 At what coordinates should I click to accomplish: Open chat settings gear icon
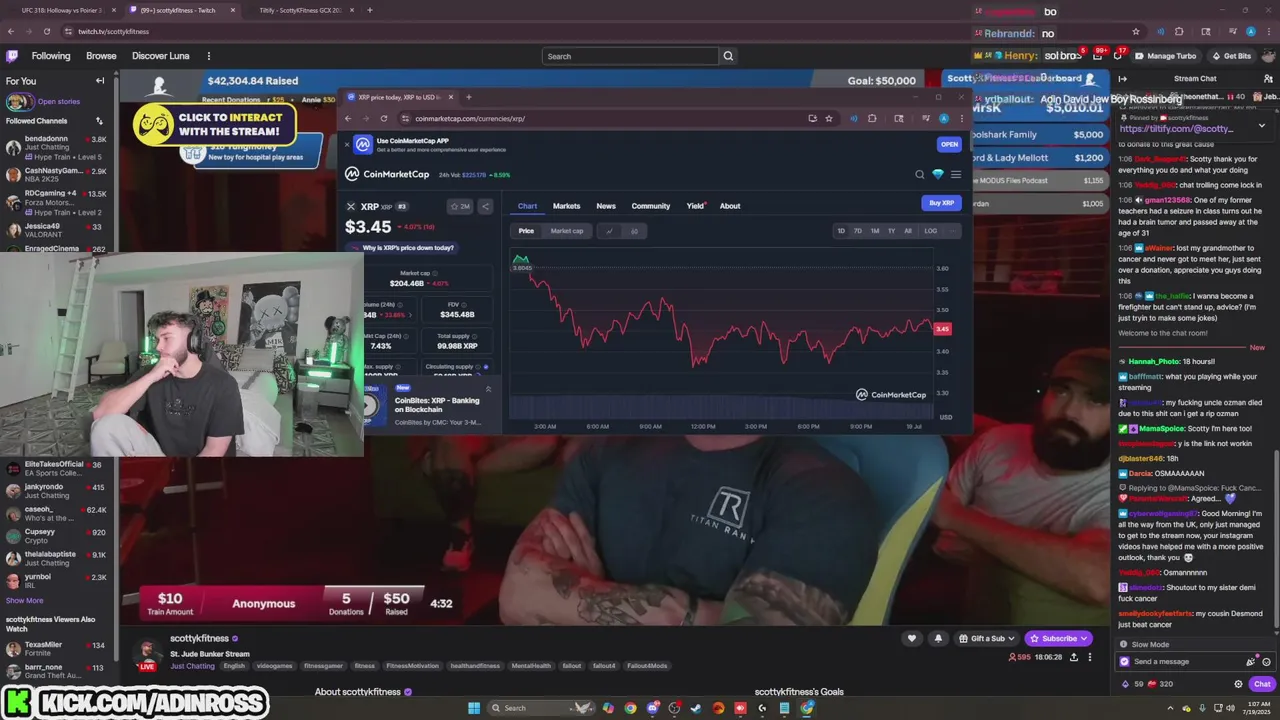click(x=1238, y=684)
